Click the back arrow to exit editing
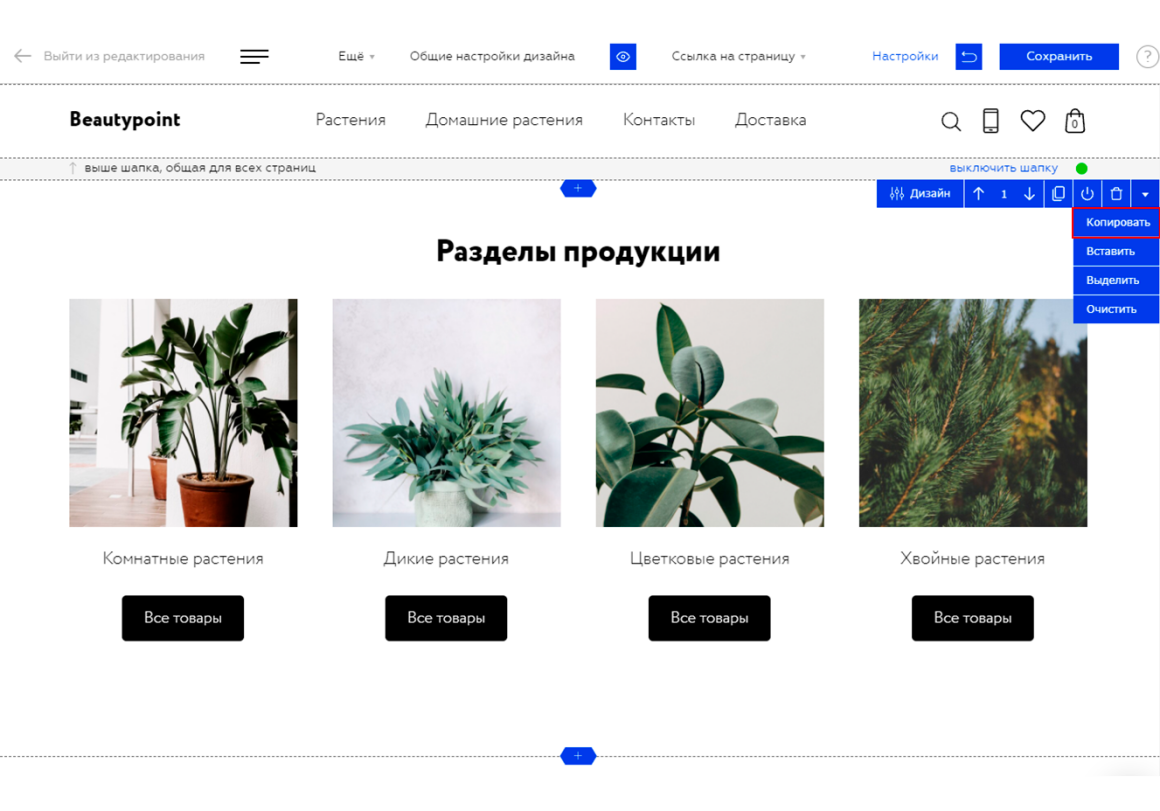The height and width of the screenshot is (811, 1160). point(23,55)
